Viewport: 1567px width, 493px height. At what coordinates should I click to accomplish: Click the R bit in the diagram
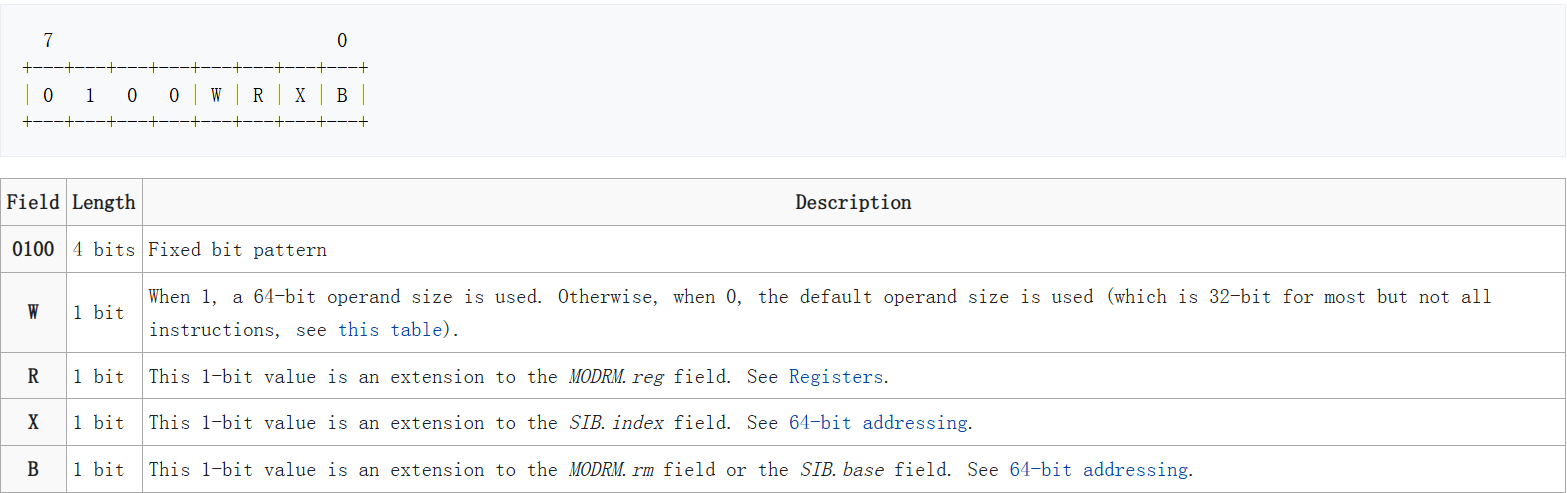coord(258,95)
